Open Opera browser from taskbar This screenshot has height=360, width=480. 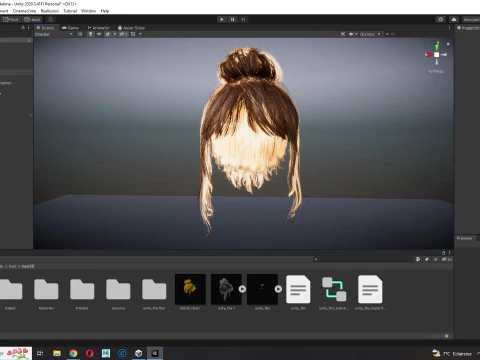(90, 353)
